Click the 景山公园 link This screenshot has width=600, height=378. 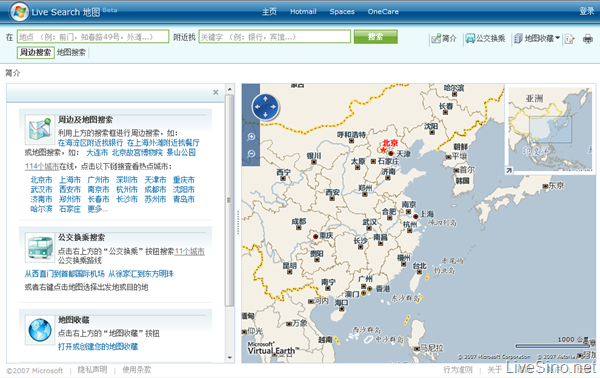tap(181, 152)
